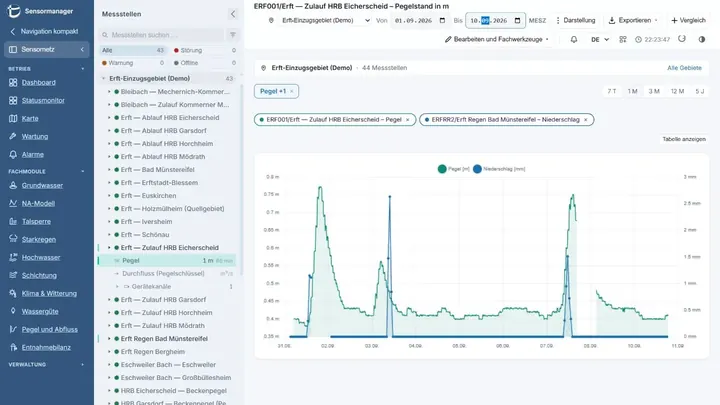This screenshot has width=720, height=405.
Task: Click the Vergleich button
Action: pos(688,20)
